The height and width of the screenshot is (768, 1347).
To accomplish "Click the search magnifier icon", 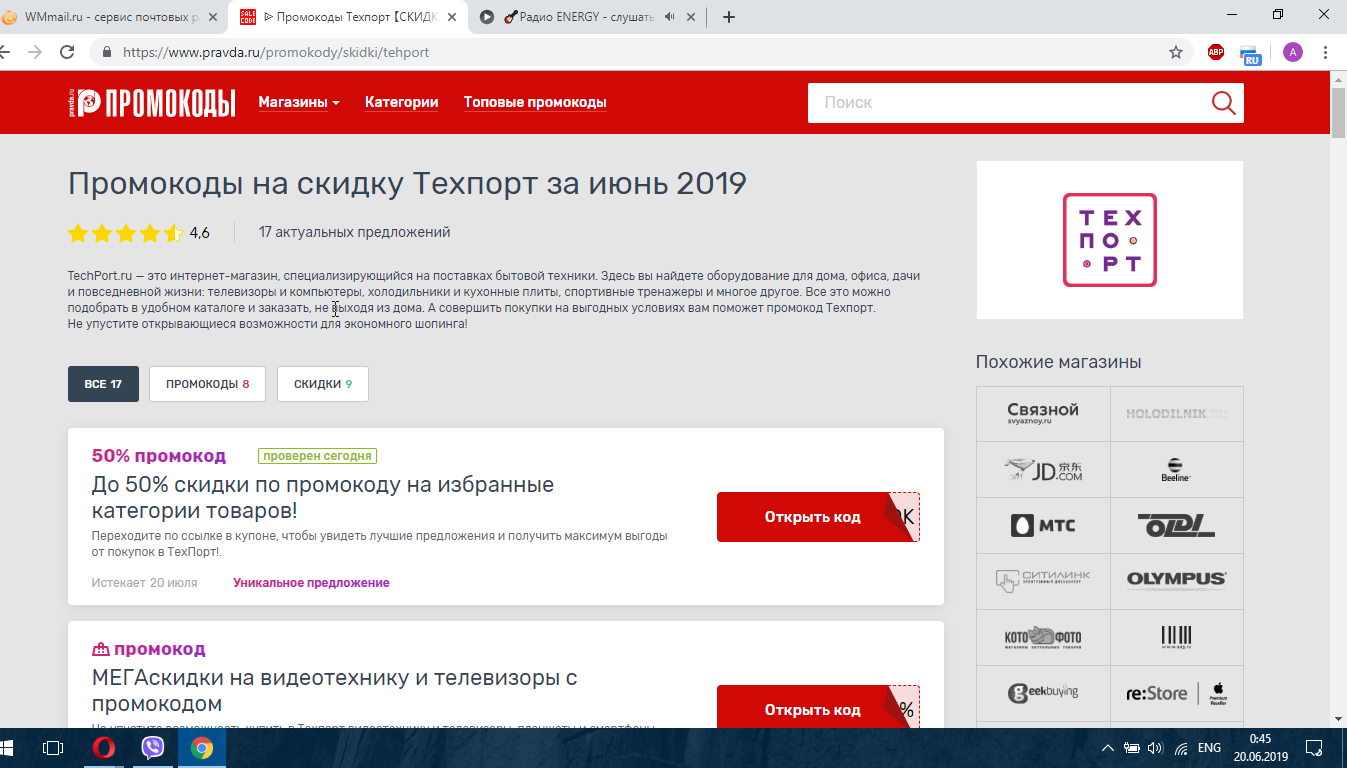I will click(1222, 102).
